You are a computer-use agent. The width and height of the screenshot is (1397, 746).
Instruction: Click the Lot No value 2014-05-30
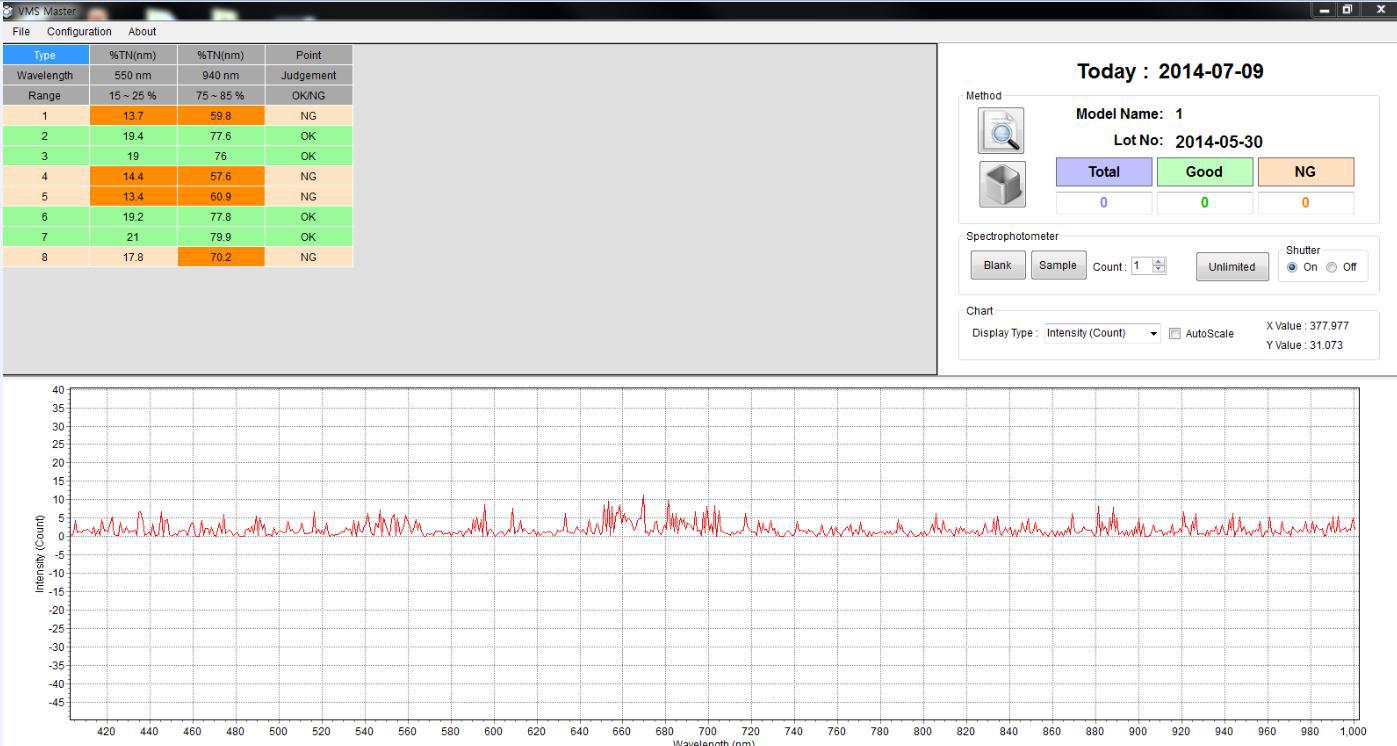[x=1219, y=142]
